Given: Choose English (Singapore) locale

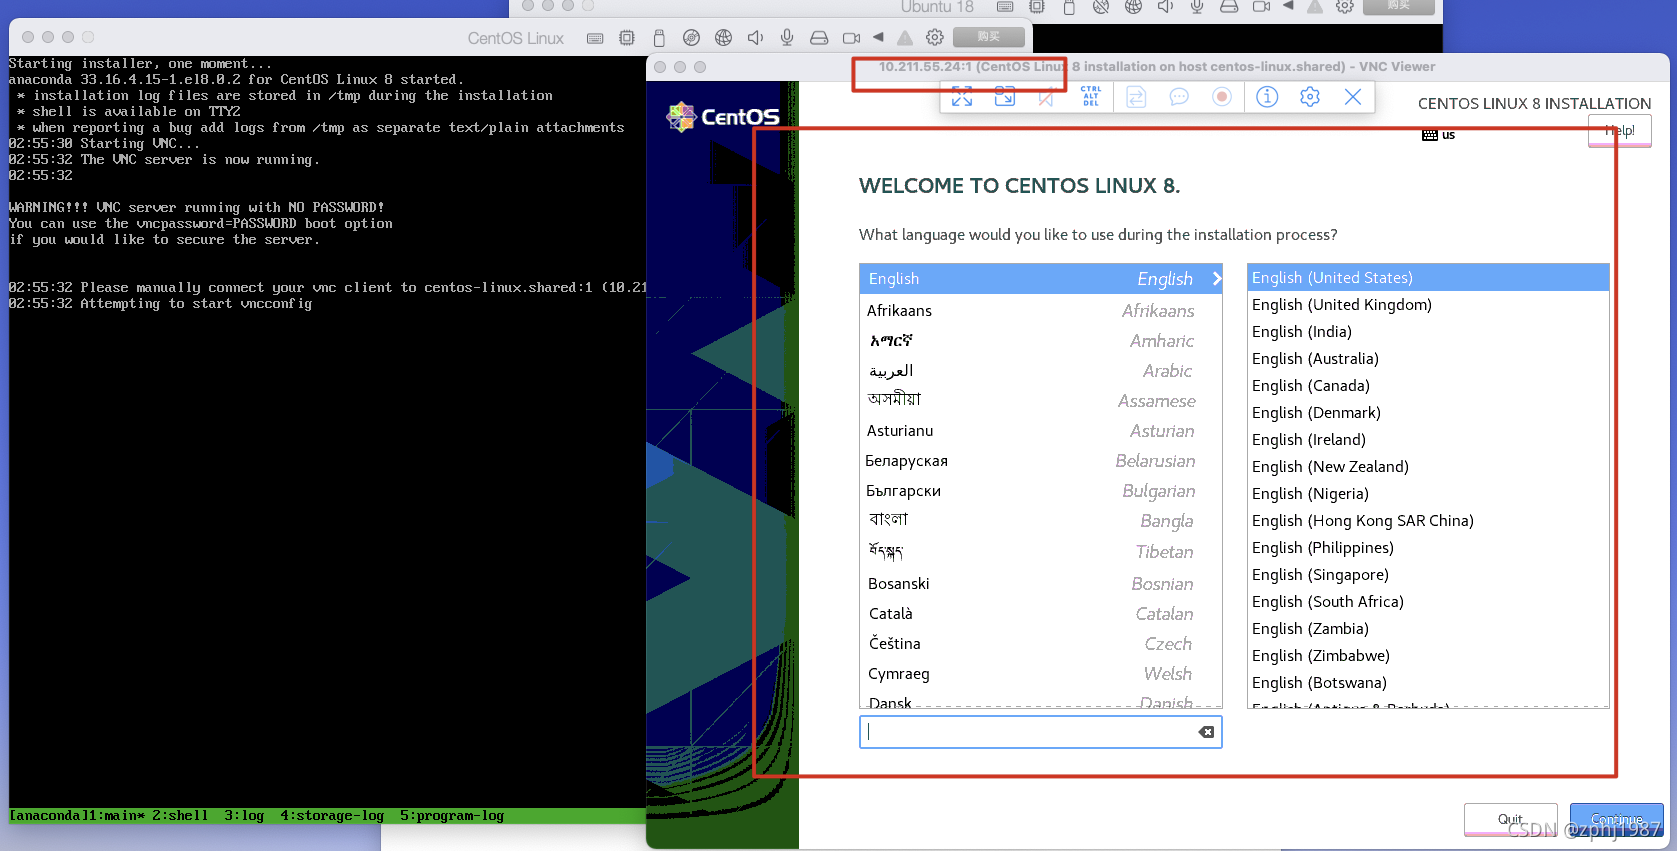Looking at the screenshot, I should tap(1428, 575).
